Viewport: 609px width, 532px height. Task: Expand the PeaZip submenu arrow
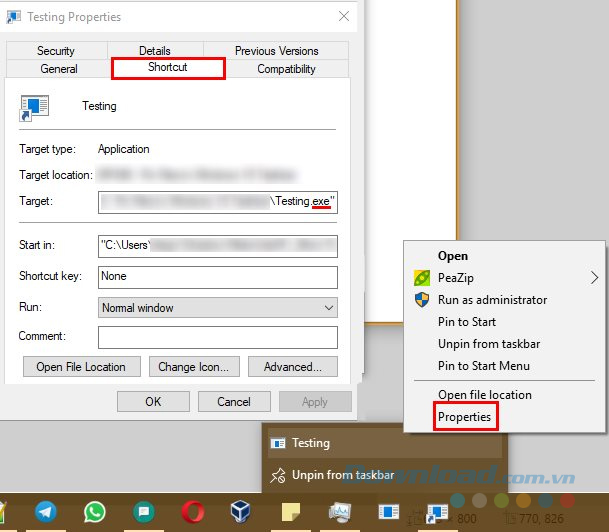pyautogui.click(x=594, y=278)
